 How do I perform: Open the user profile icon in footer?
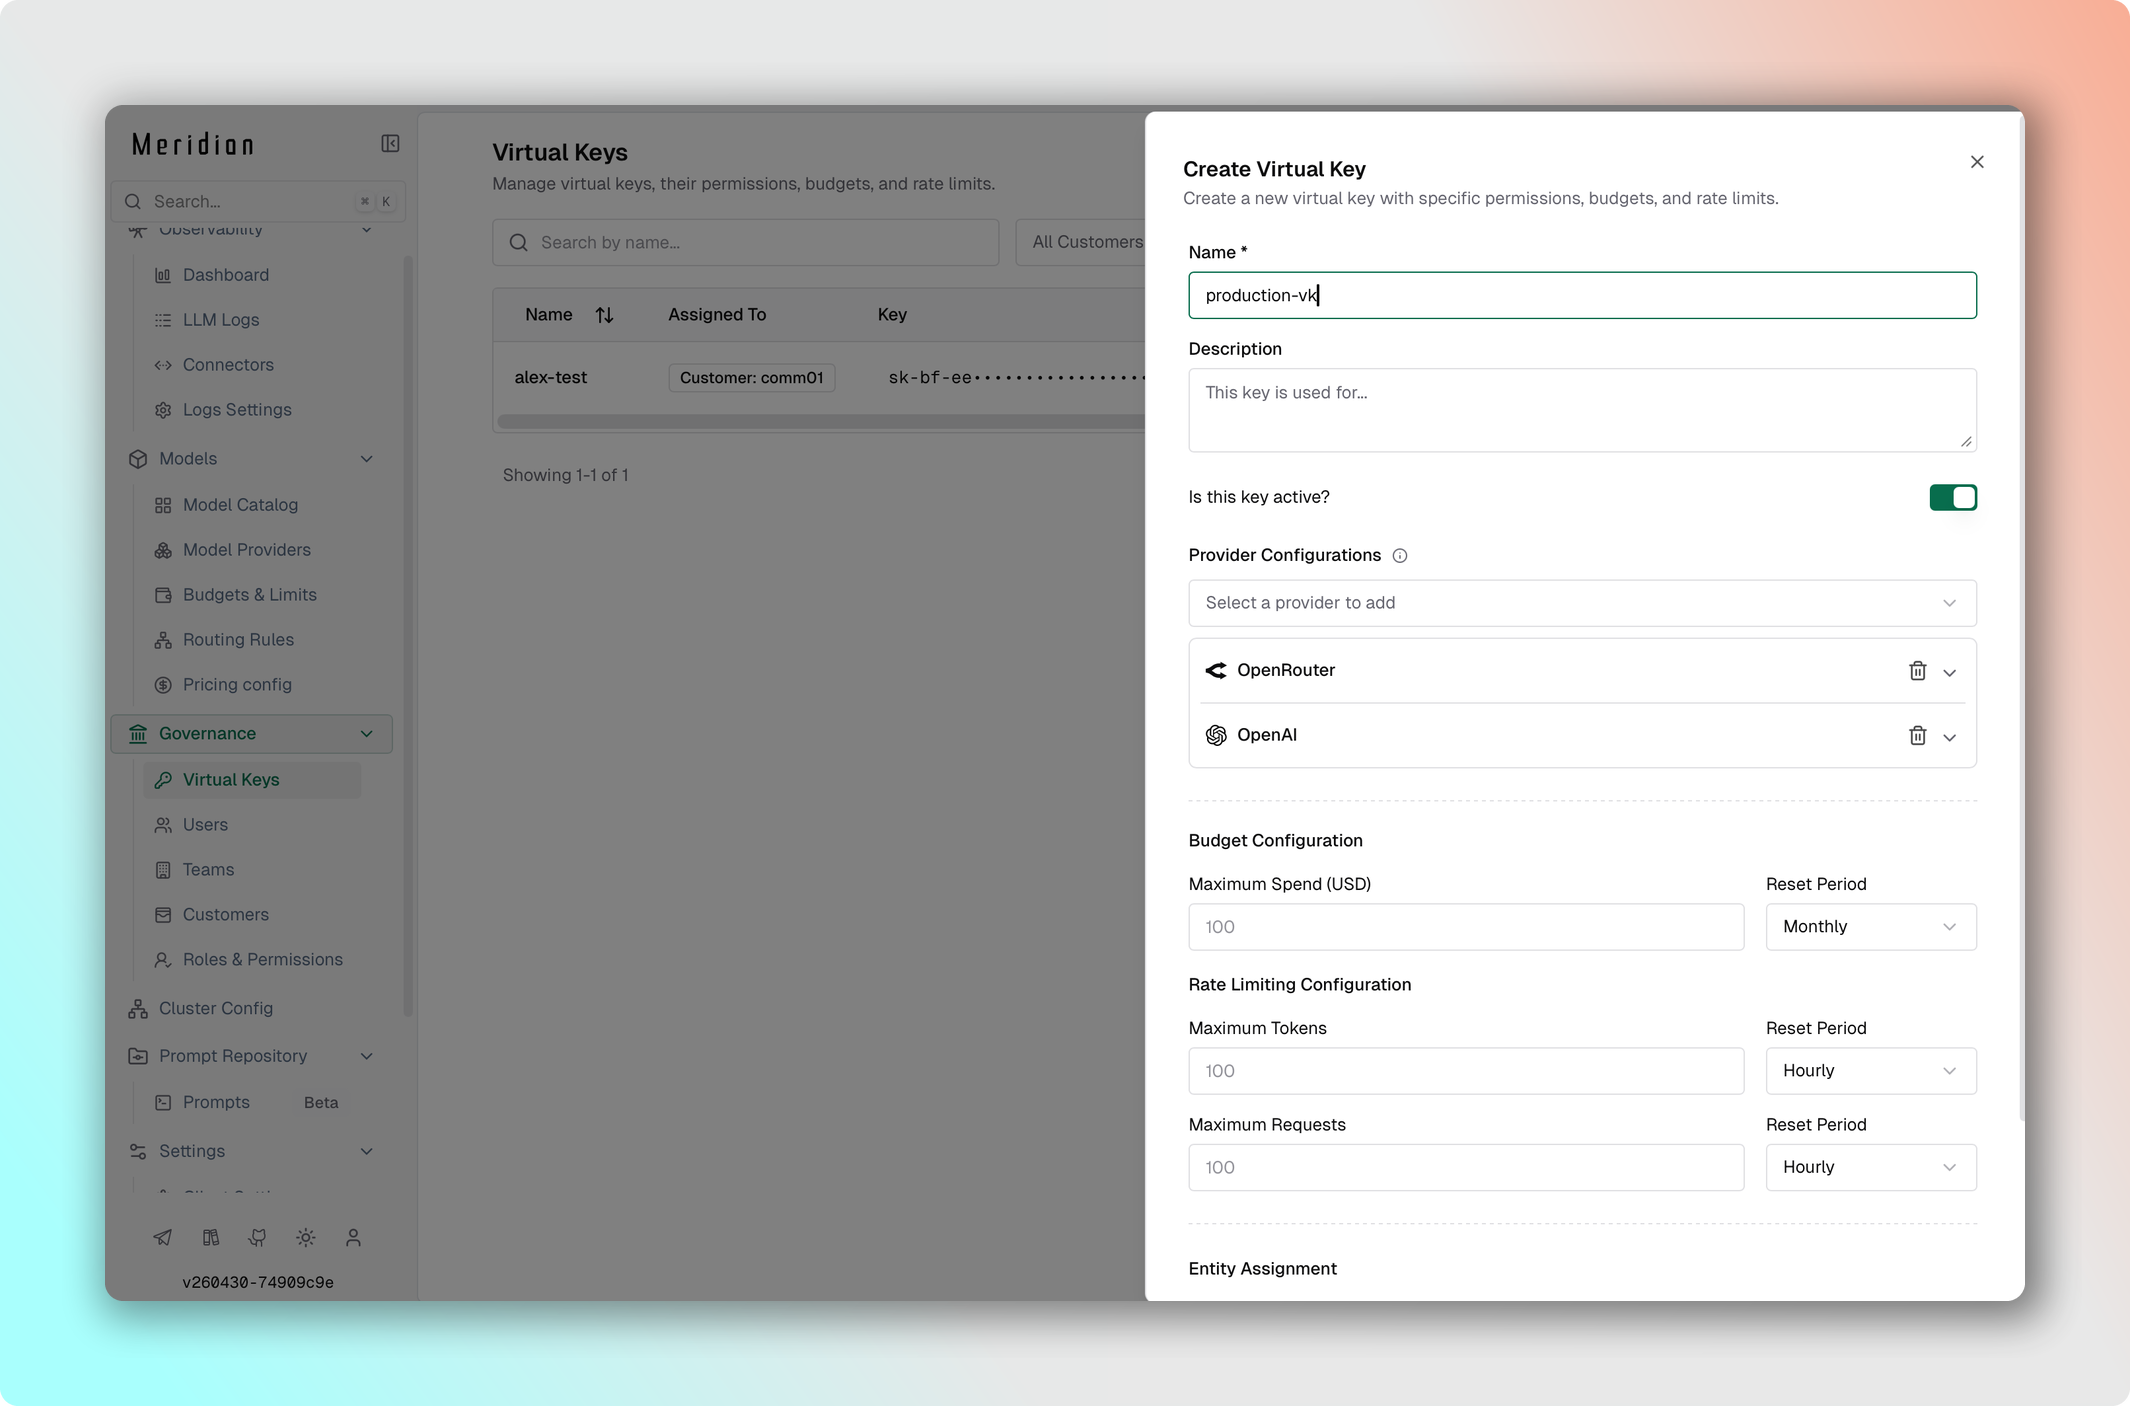(x=353, y=1238)
